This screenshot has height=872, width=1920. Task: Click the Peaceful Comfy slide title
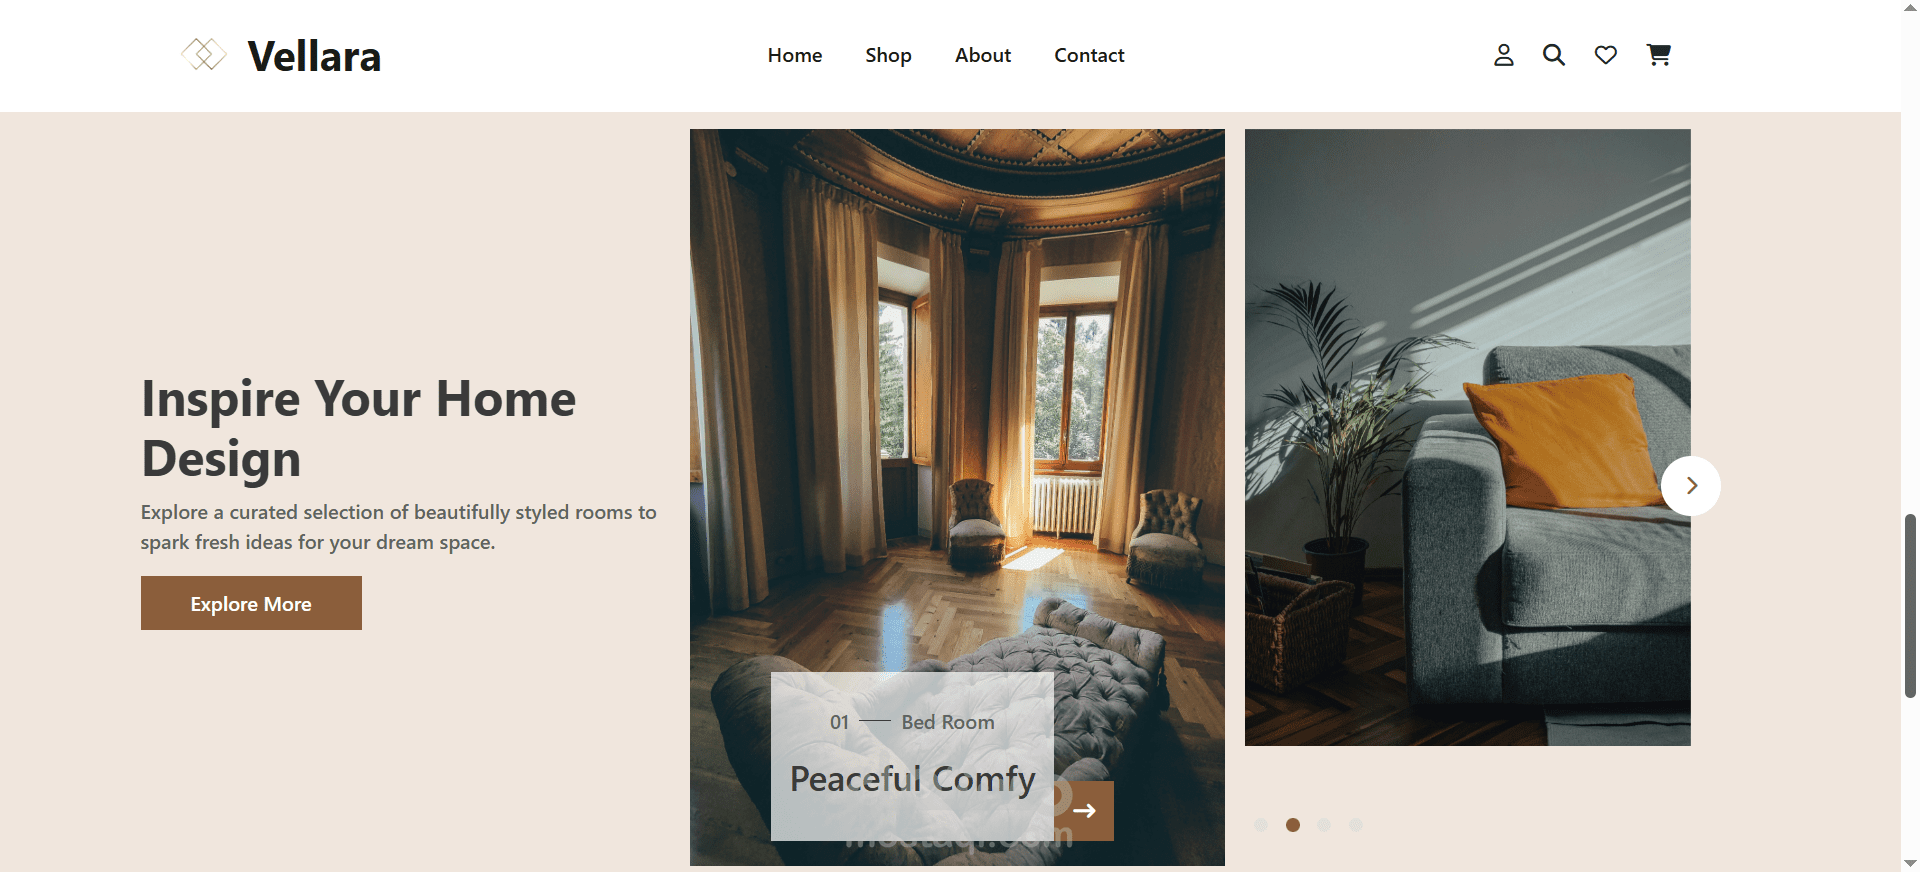click(x=912, y=779)
